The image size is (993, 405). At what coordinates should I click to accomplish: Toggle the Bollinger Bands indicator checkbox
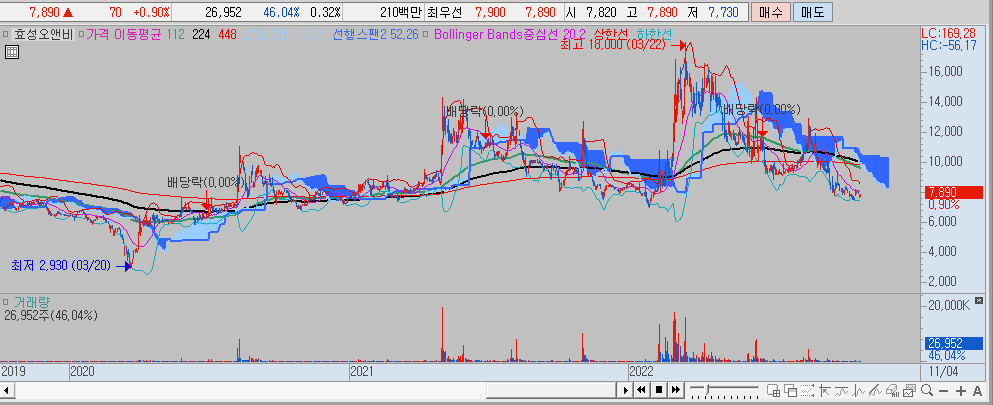click(425, 33)
